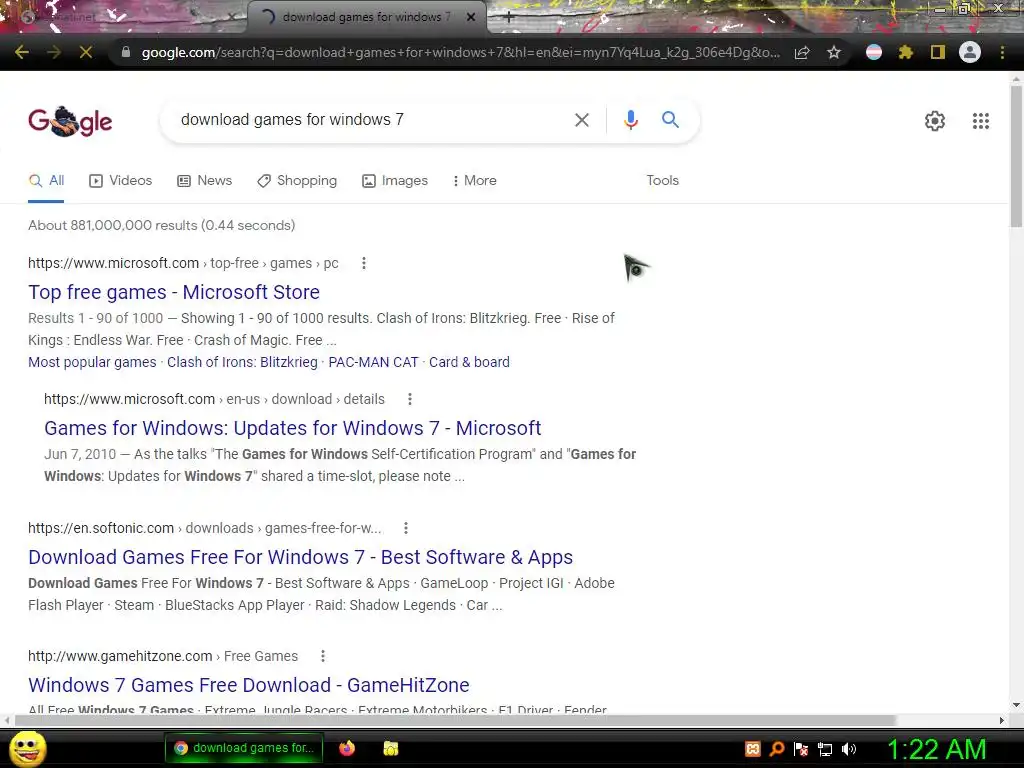Open Download Games Free For Windows 7 result
1024x768 pixels.
(300, 557)
